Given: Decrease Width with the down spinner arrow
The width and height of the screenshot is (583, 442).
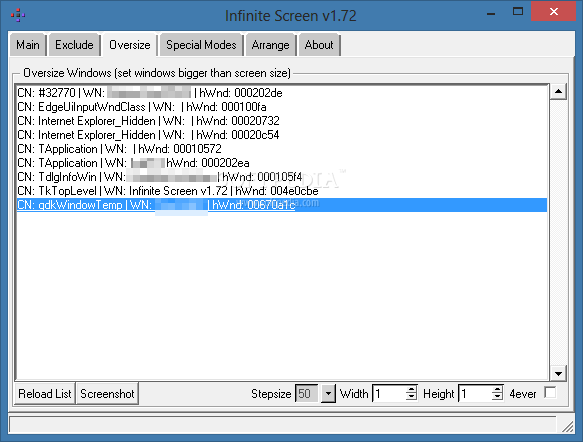Looking at the screenshot, I should coord(411,397).
